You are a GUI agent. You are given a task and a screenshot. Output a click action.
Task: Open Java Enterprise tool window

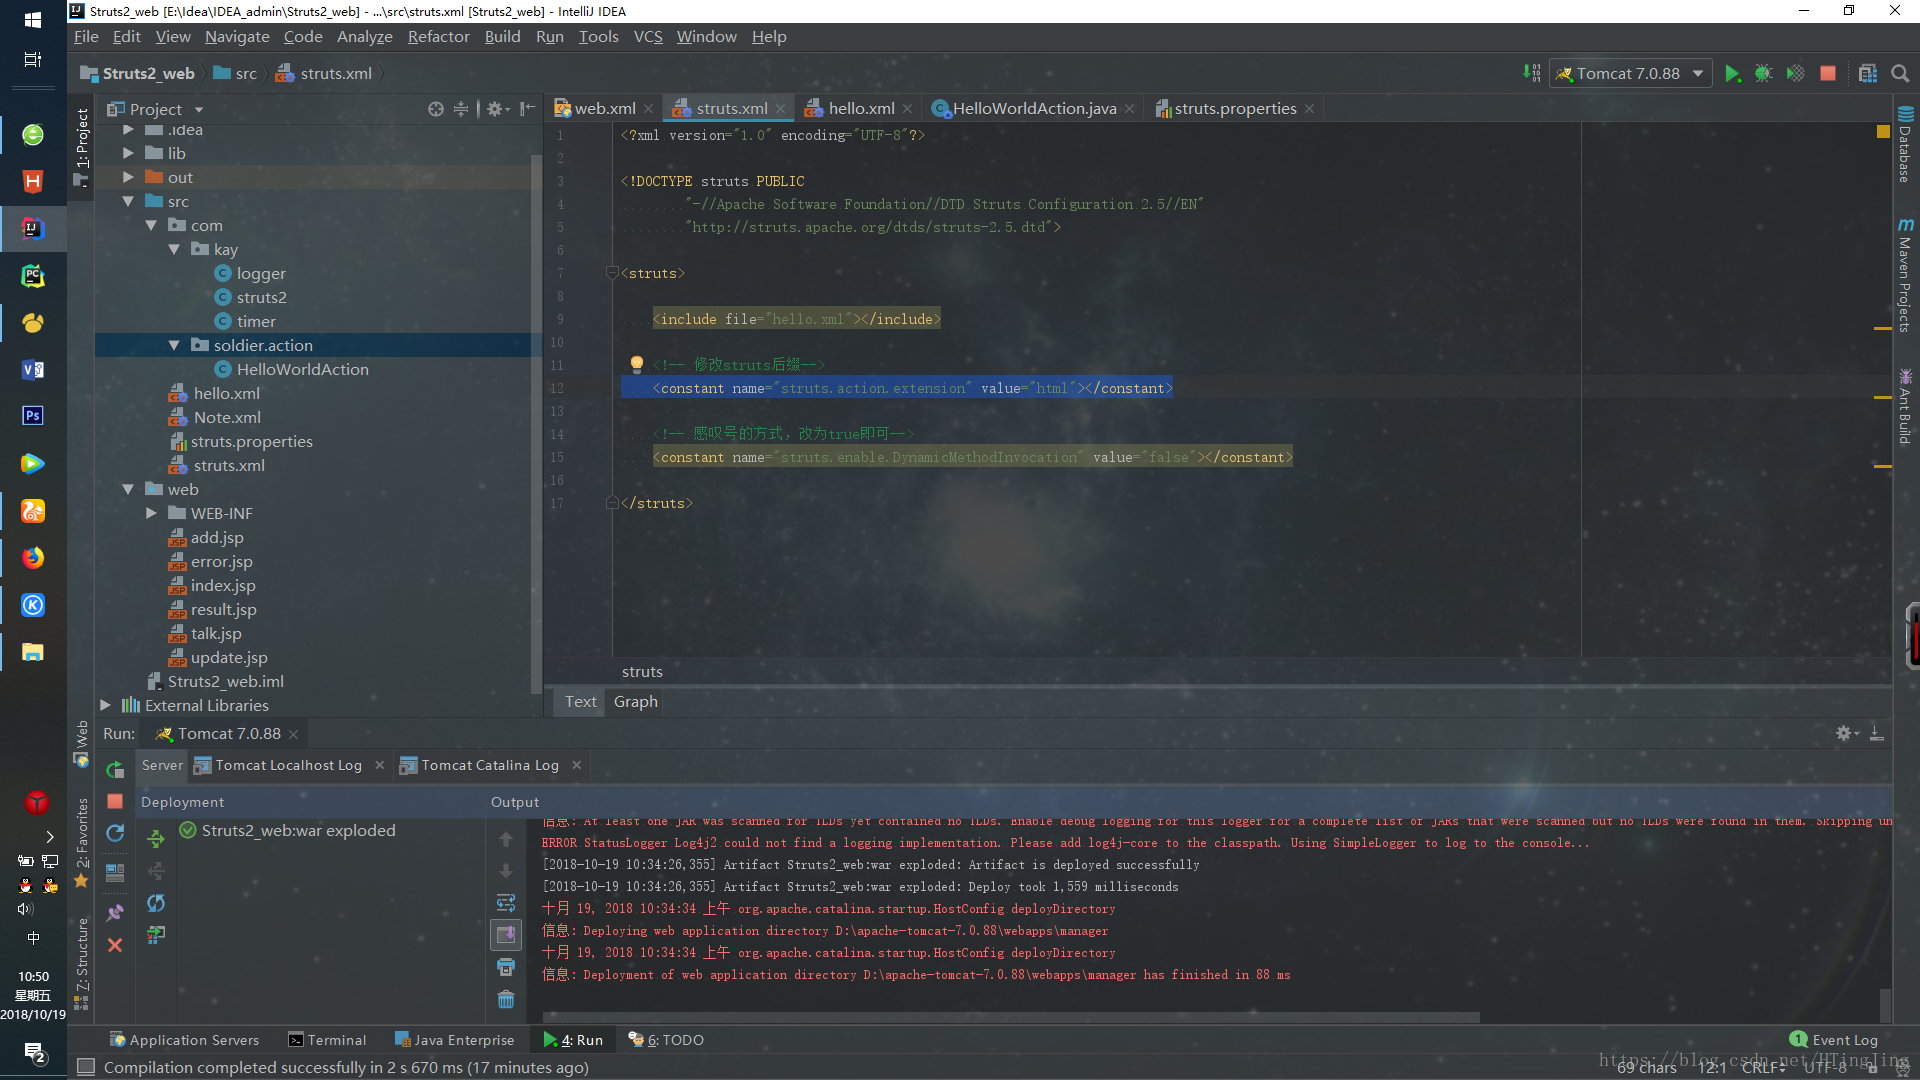pyautogui.click(x=454, y=1040)
